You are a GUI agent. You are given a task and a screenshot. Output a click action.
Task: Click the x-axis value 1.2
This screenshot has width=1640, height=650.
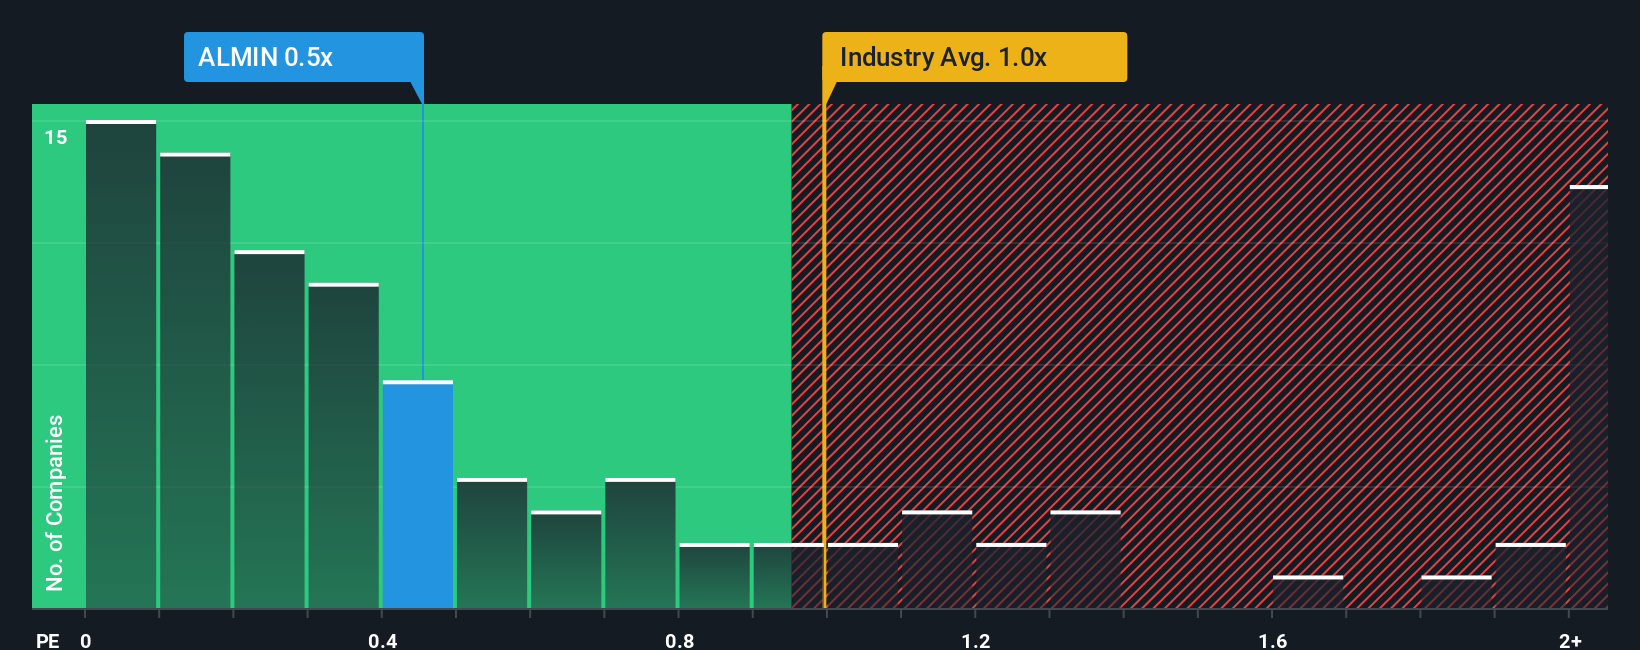(x=976, y=640)
